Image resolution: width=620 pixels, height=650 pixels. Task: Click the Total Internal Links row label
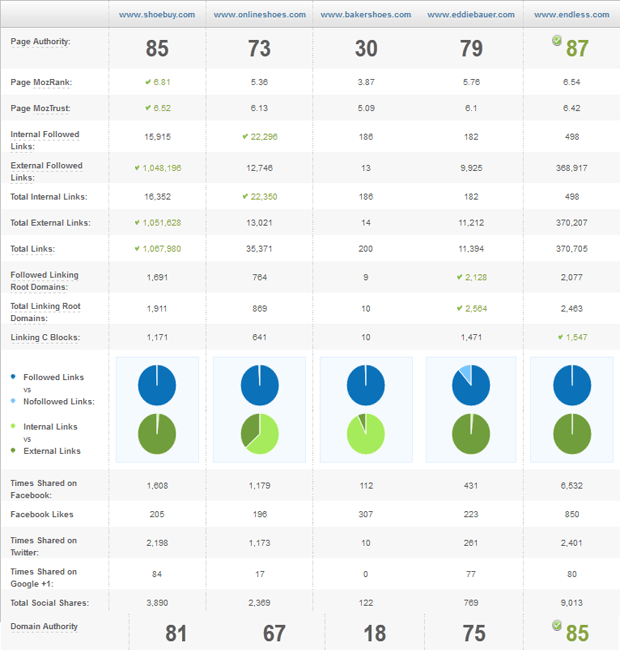pos(49,197)
